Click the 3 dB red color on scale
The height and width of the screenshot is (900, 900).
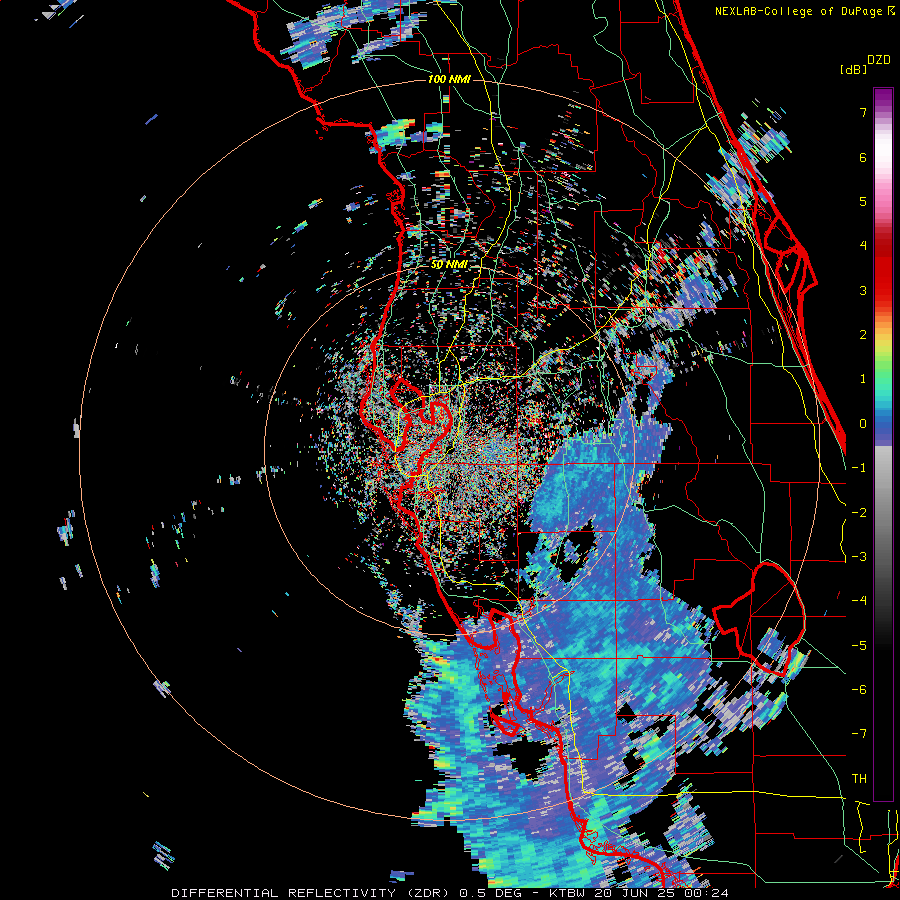(883, 290)
